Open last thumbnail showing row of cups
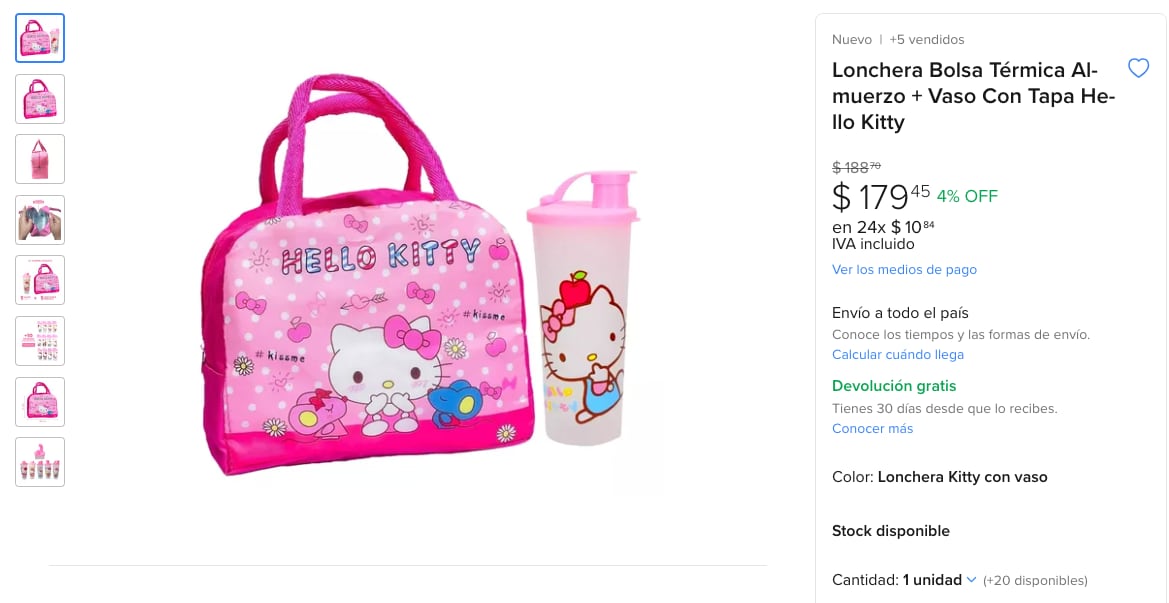1169x603 pixels. (40, 462)
